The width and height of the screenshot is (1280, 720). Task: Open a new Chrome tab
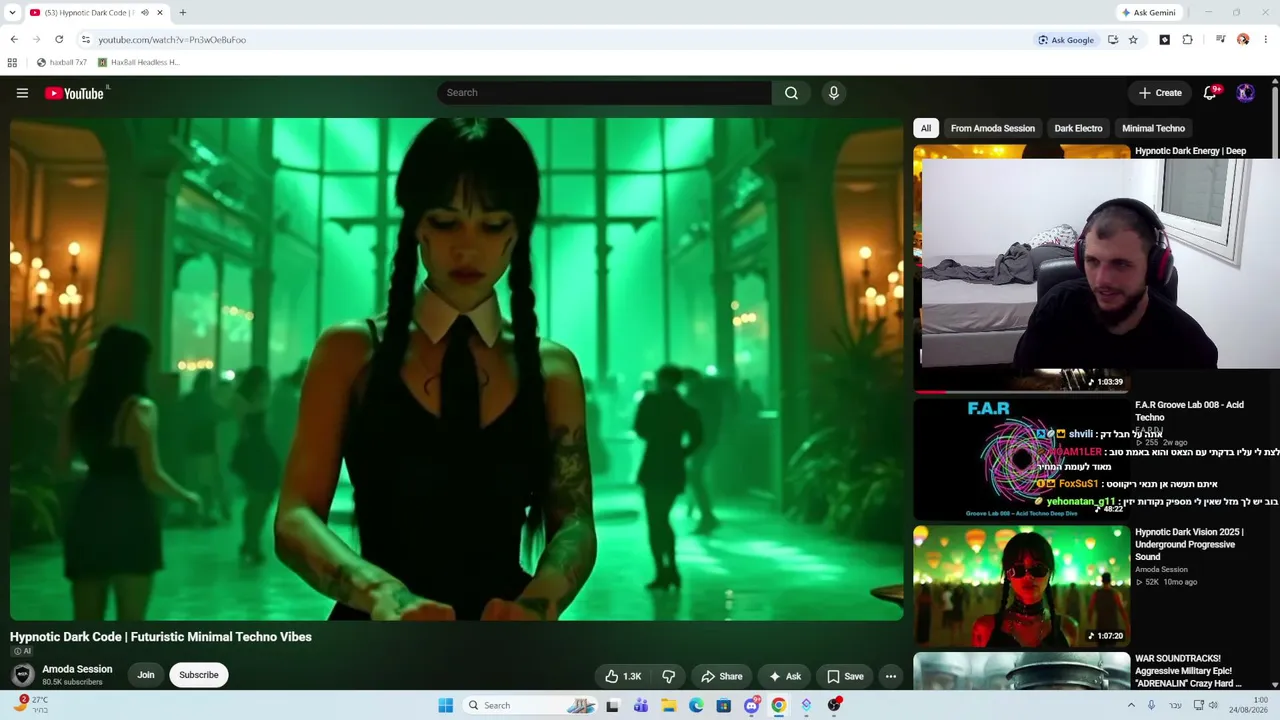(182, 13)
